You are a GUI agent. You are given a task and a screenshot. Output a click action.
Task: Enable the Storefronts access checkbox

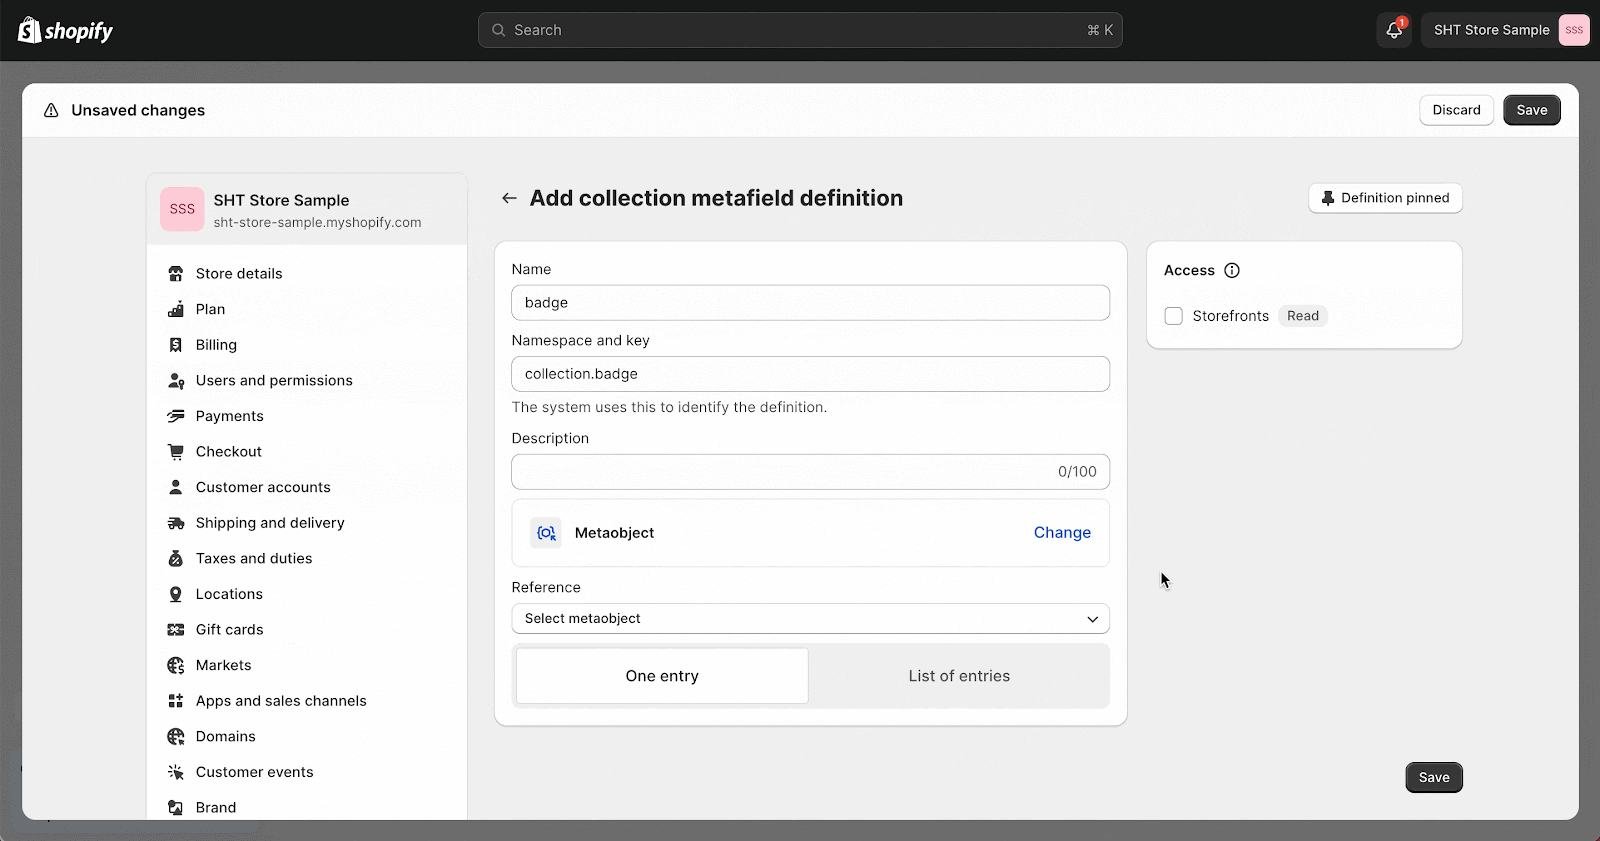(1174, 316)
